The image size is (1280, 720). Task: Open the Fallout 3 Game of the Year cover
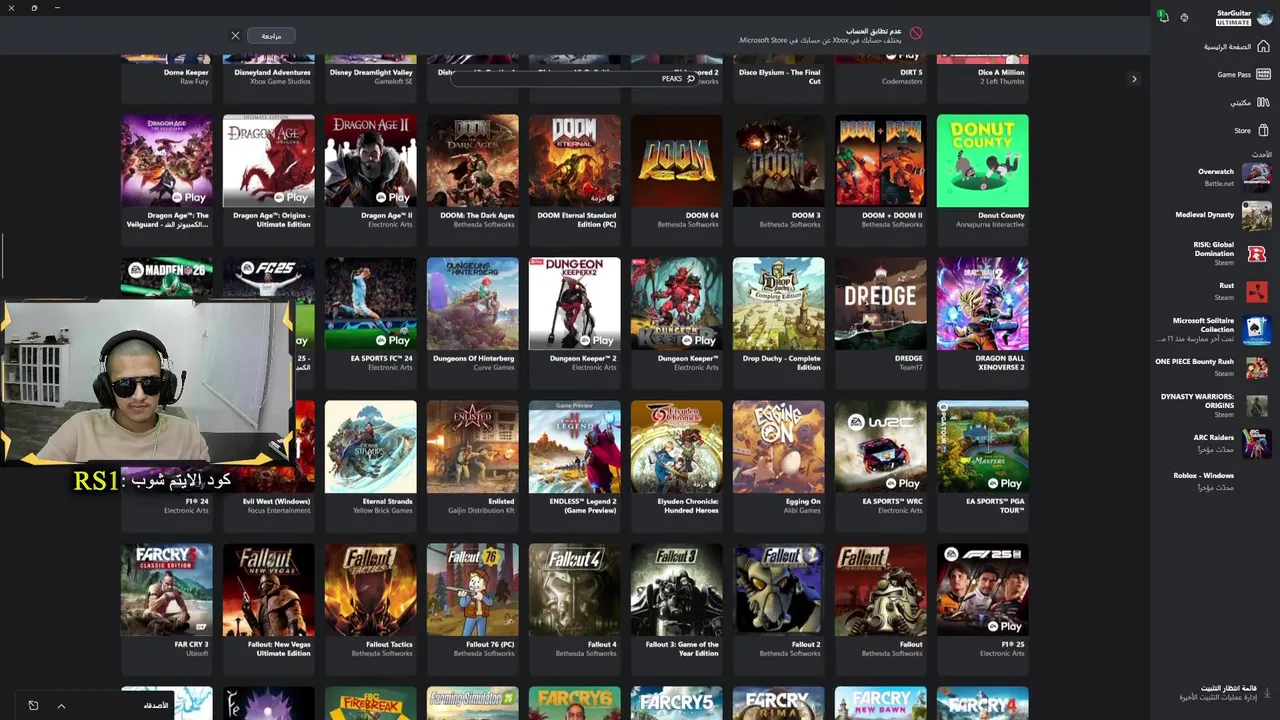pyautogui.click(x=677, y=590)
